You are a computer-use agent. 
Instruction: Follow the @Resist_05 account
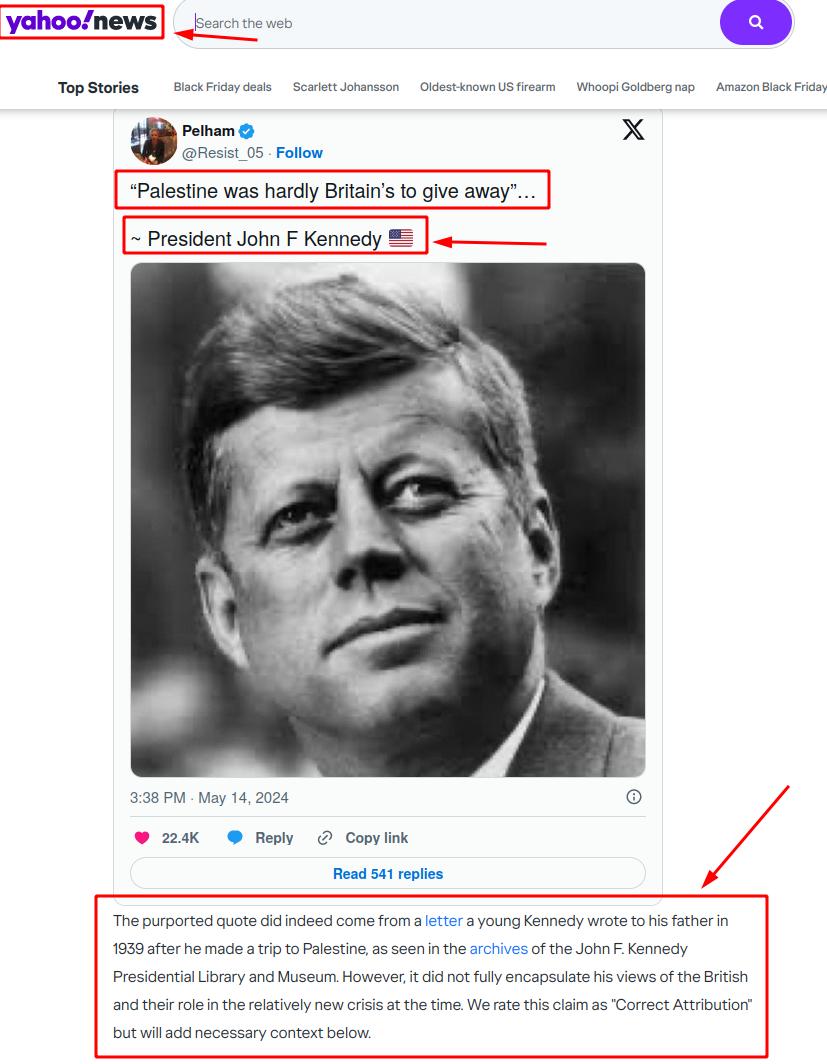coord(299,153)
